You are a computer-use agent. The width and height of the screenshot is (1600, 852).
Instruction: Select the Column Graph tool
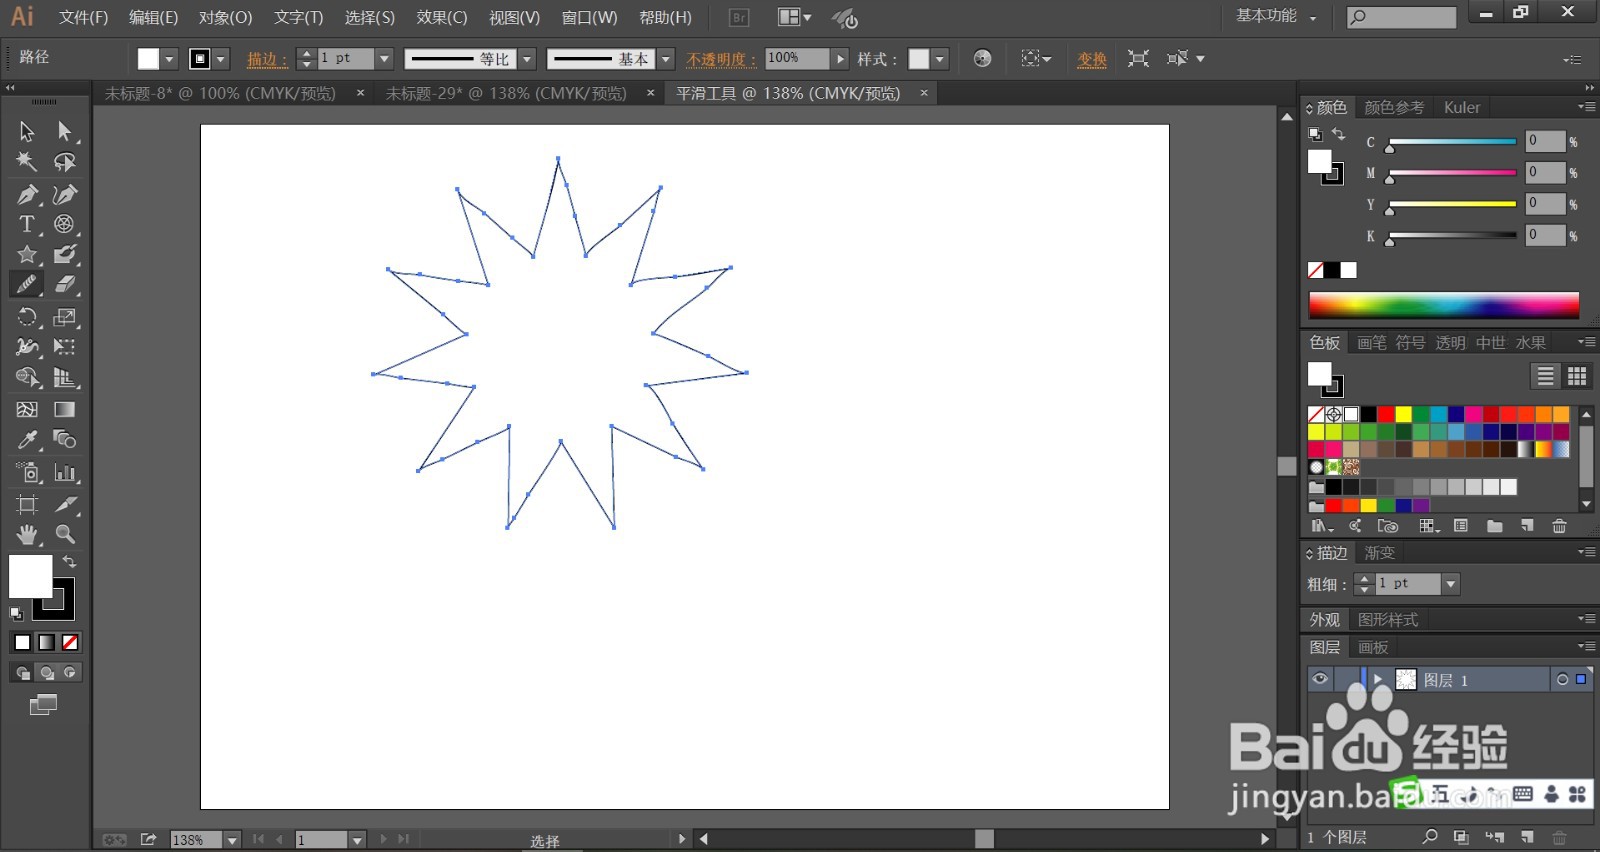64,472
